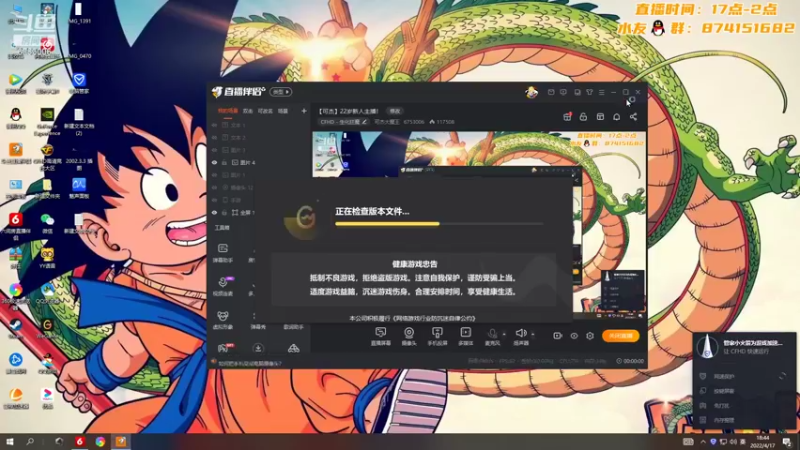This screenshot has height=450, width=800.
Task: Open the T-shirt skin icon
Action: tap(589, 92)
